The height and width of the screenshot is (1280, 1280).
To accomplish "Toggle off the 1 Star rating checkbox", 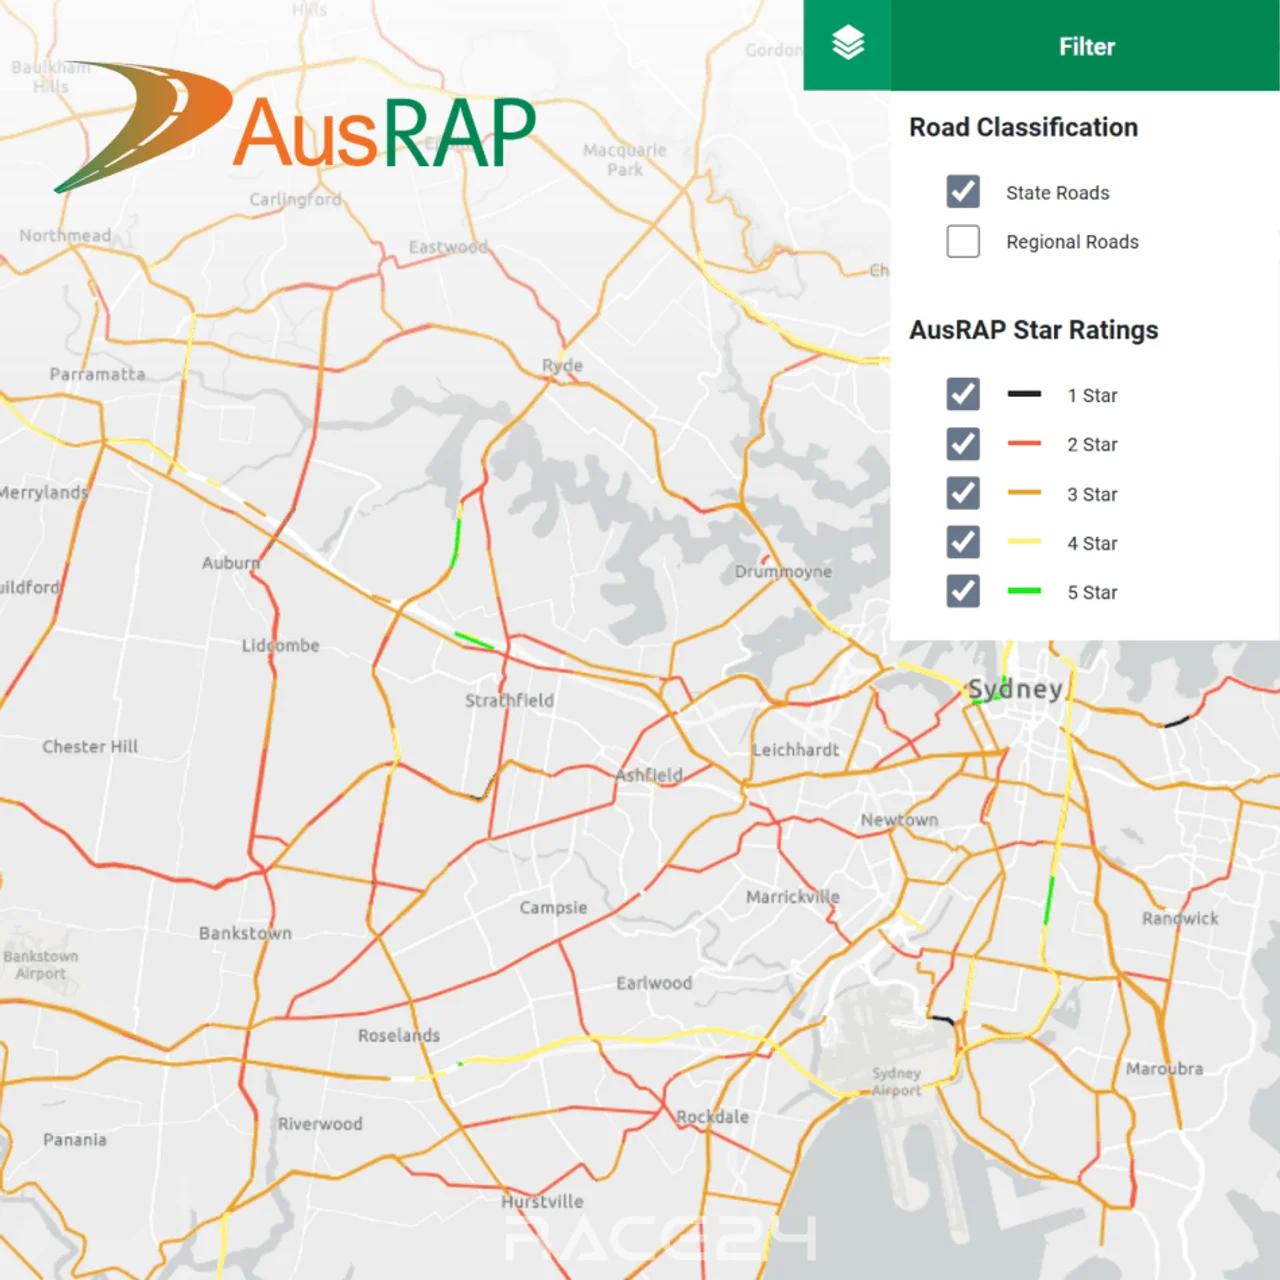I will pos(963,394).
